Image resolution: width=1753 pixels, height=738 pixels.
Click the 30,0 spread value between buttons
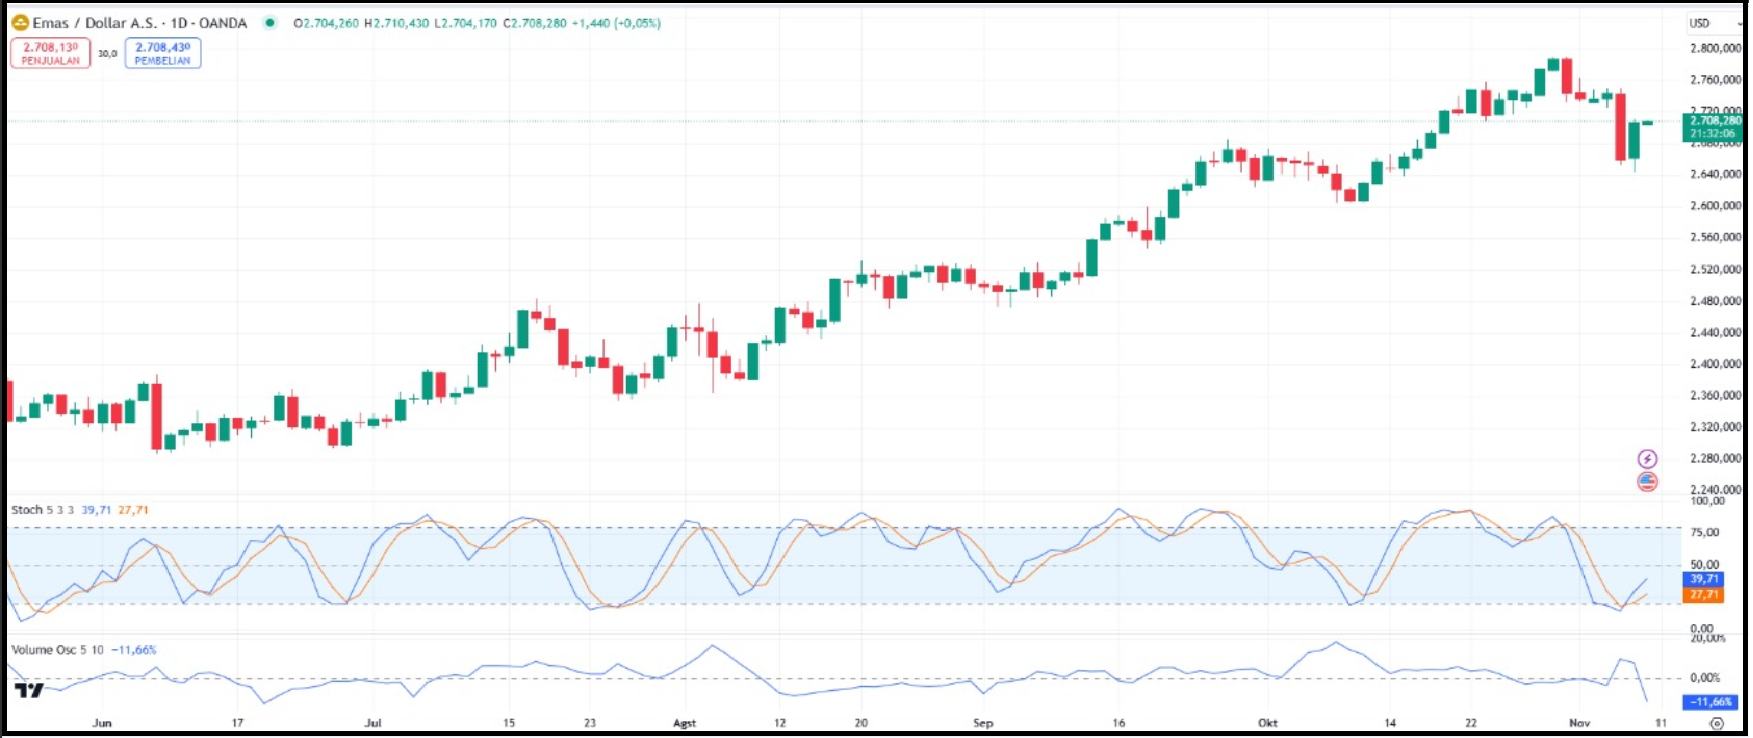coord(107,53)
